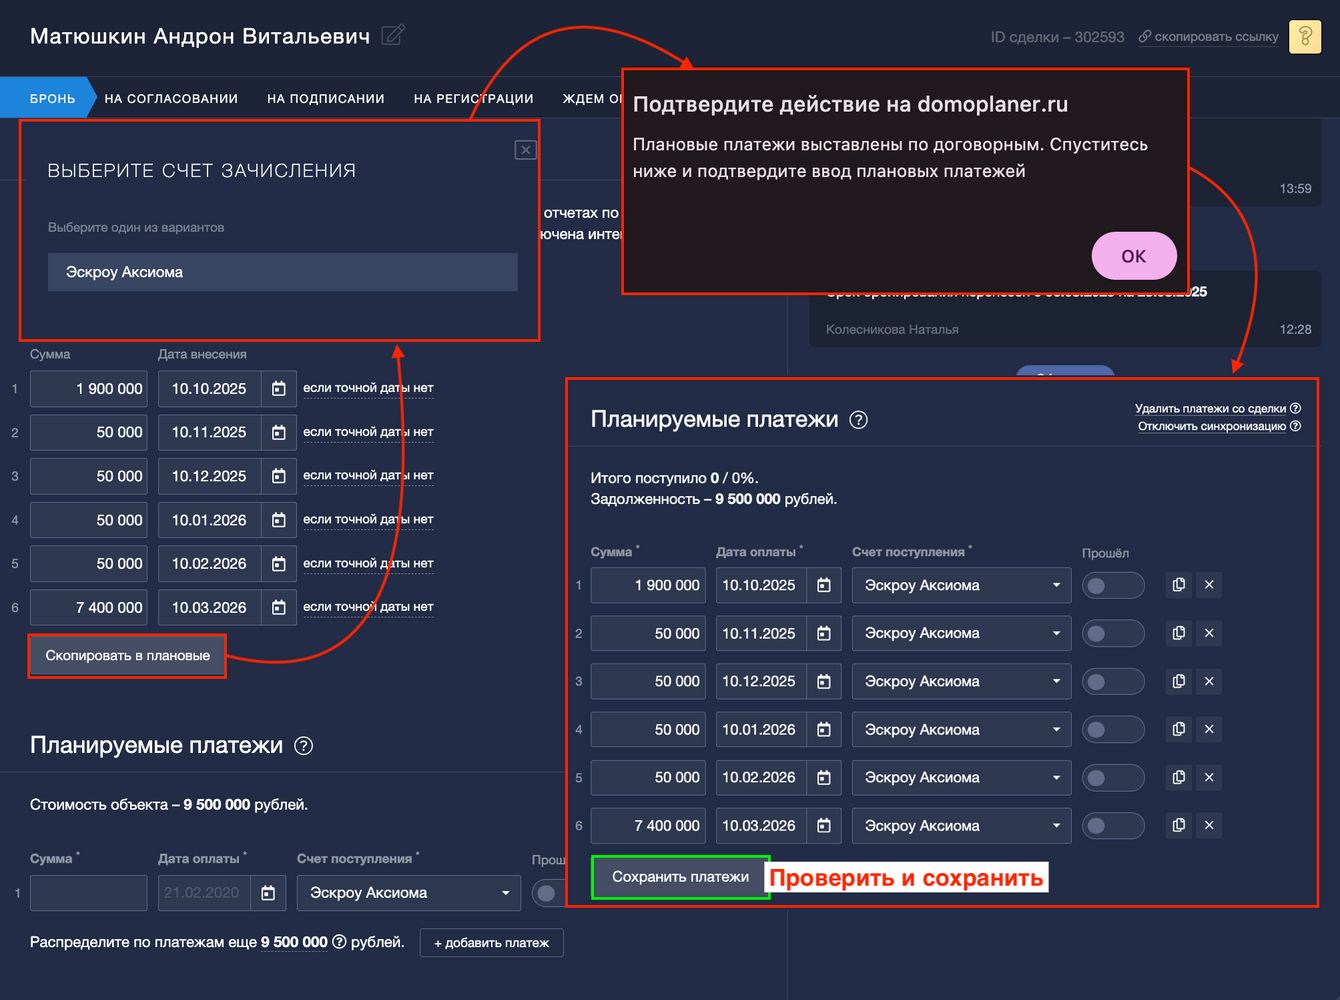Click help icon next to 'Отключить синхронизацию'

pyautogui.click(x=1295, y=426)
